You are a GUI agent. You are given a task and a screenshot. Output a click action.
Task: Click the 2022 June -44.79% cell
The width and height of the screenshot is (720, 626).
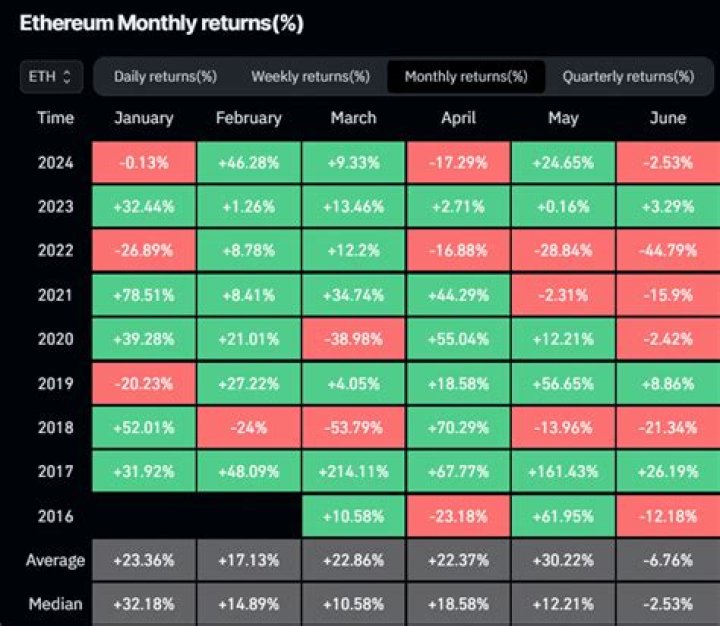coord(668,250)
